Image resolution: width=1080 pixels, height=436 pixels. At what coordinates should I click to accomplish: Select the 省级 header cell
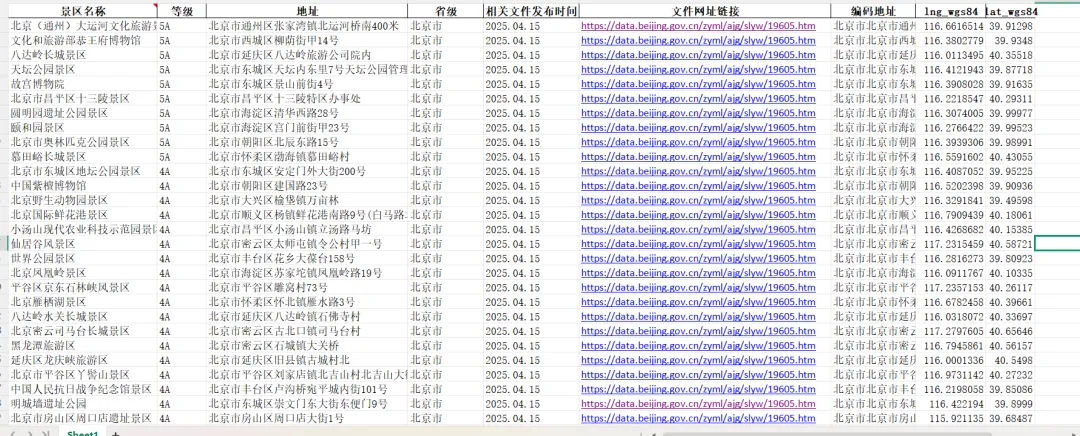coord(446,12)
